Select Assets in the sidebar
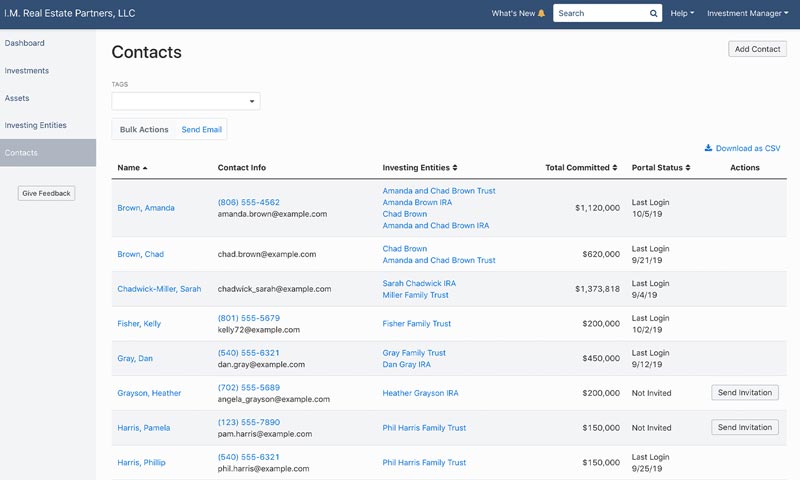 [x=17, y=98]
